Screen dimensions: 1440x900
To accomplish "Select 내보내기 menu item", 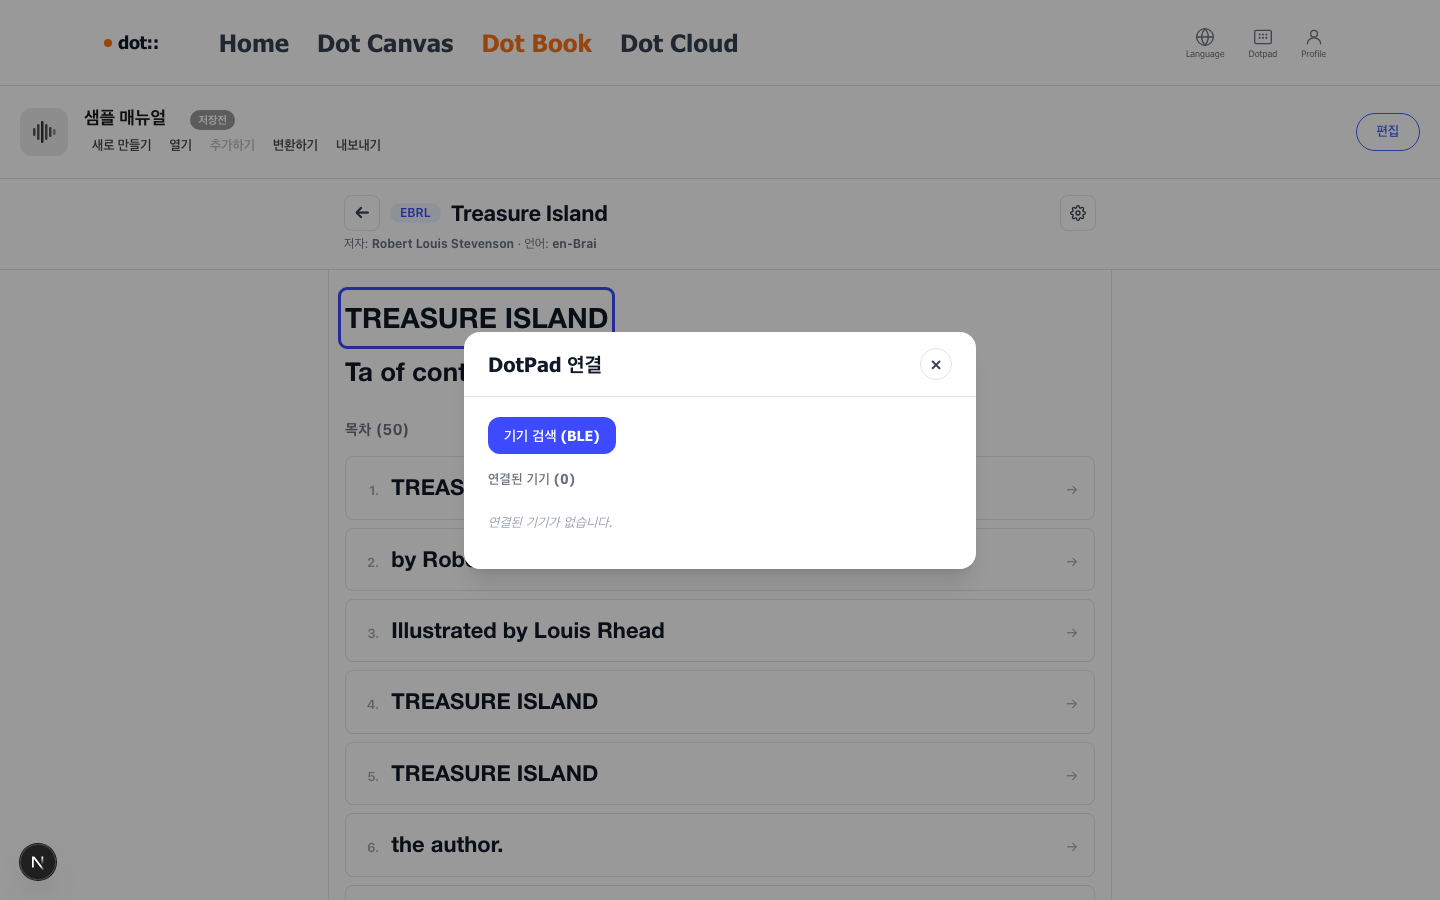I will coord(358,145).
